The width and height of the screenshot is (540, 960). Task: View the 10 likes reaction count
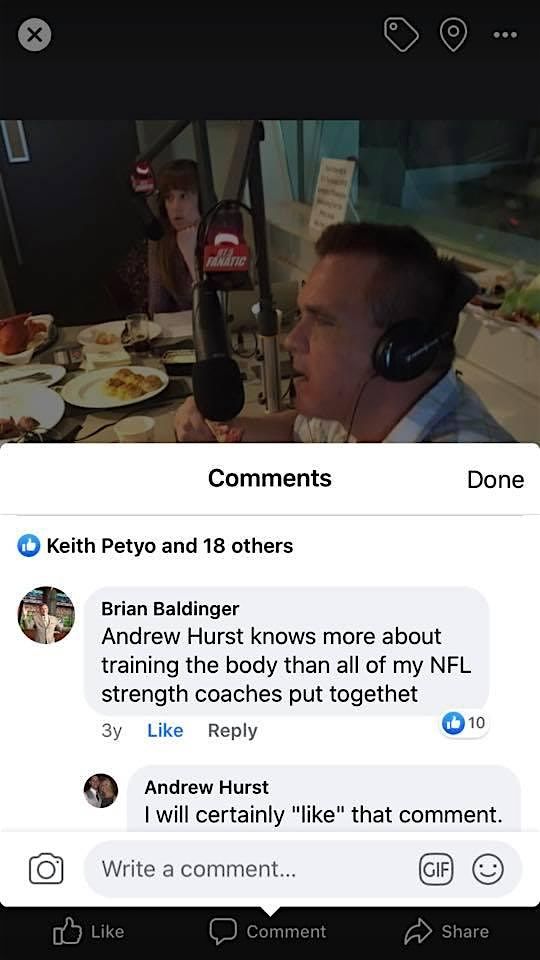pos(465,723)
